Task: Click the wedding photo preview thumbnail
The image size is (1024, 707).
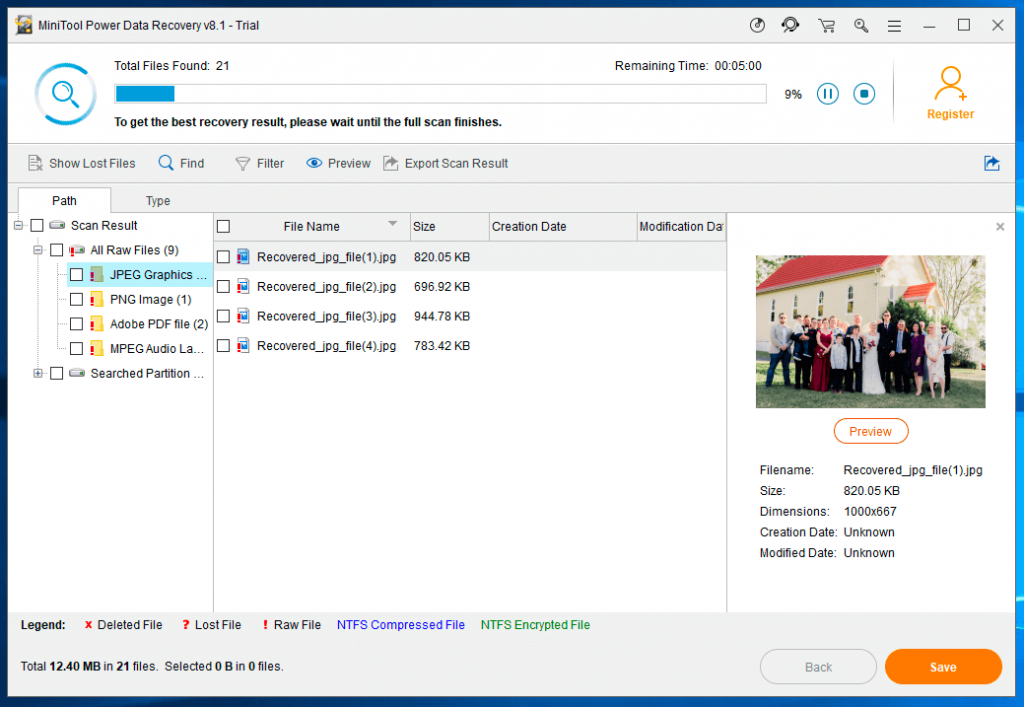Action: click(x=870, y=331)
